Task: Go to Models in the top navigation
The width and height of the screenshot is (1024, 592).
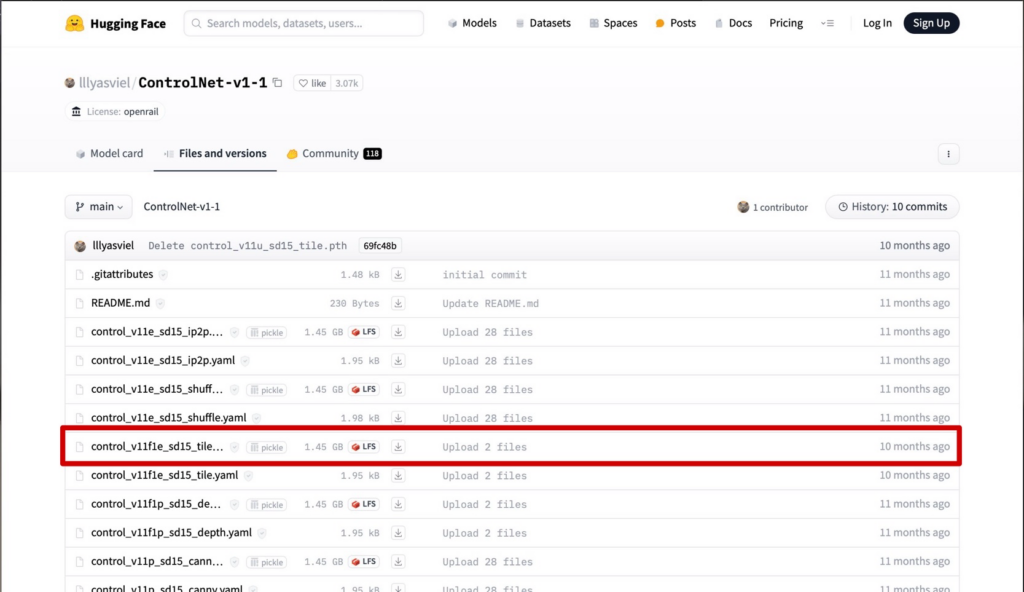Action: click(x=472, y=23)
